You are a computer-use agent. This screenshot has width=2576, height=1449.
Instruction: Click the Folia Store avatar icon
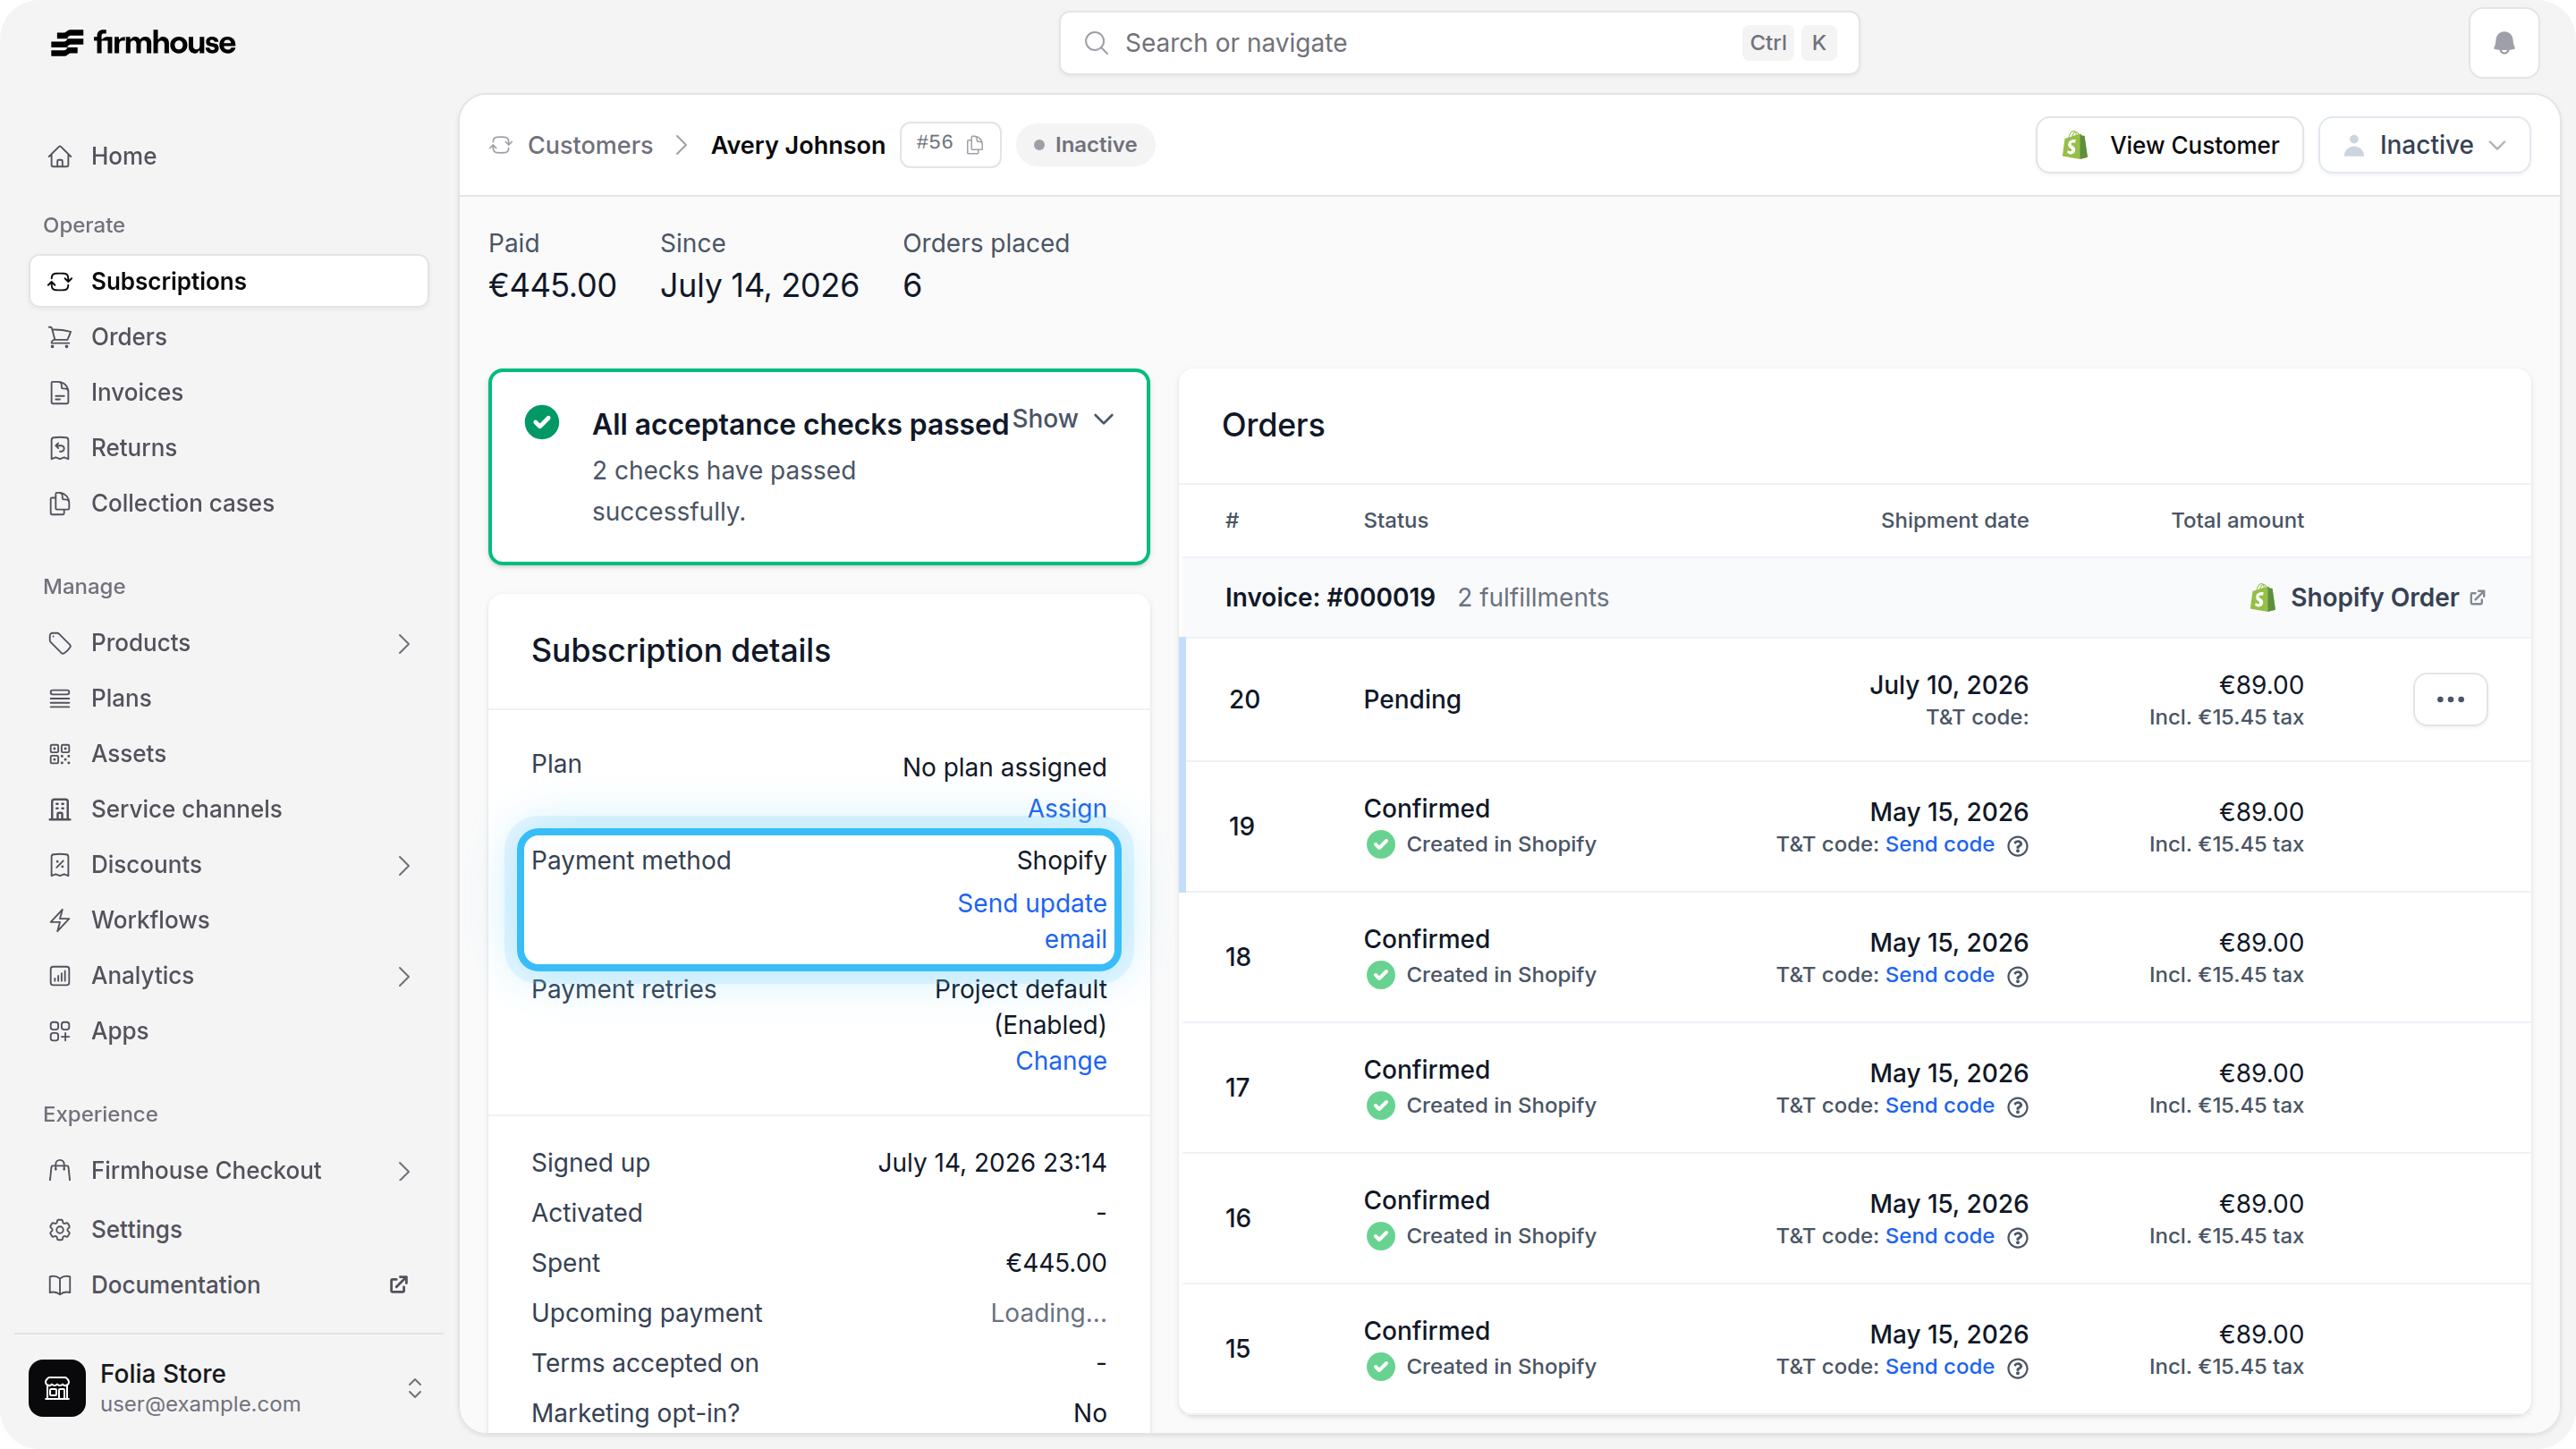57,1388
